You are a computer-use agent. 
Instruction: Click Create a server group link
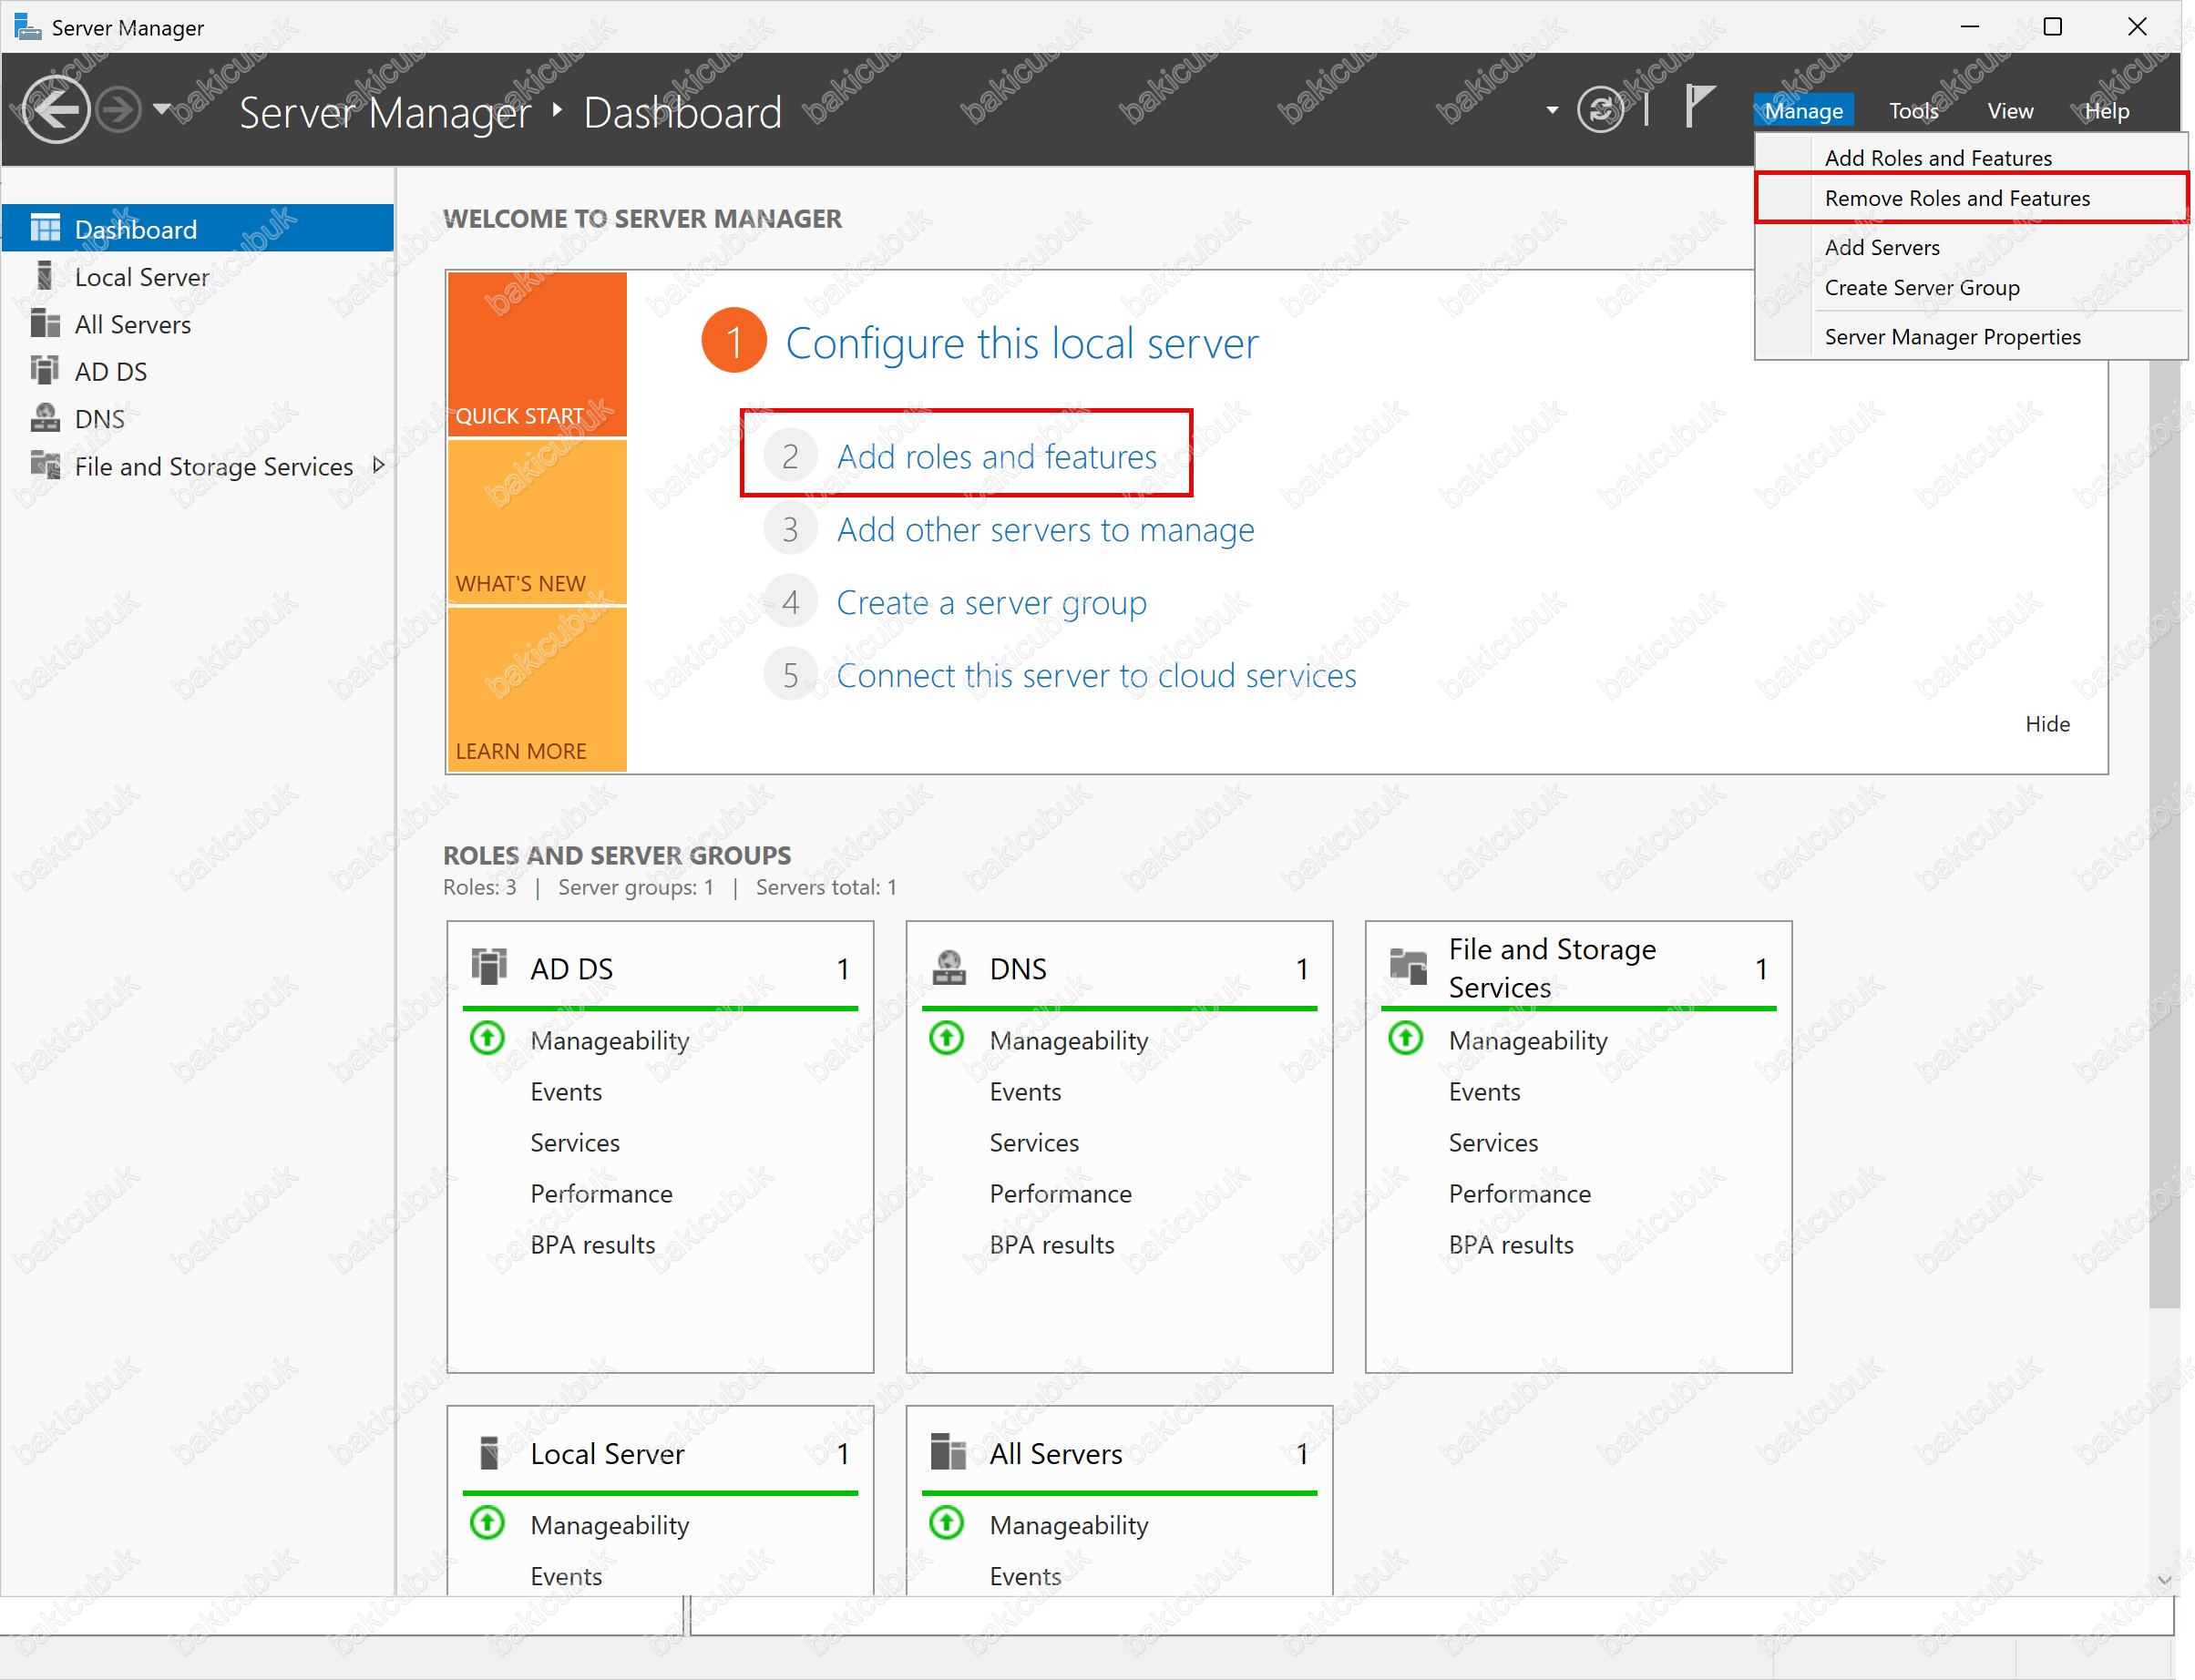(x=991, y=603)
